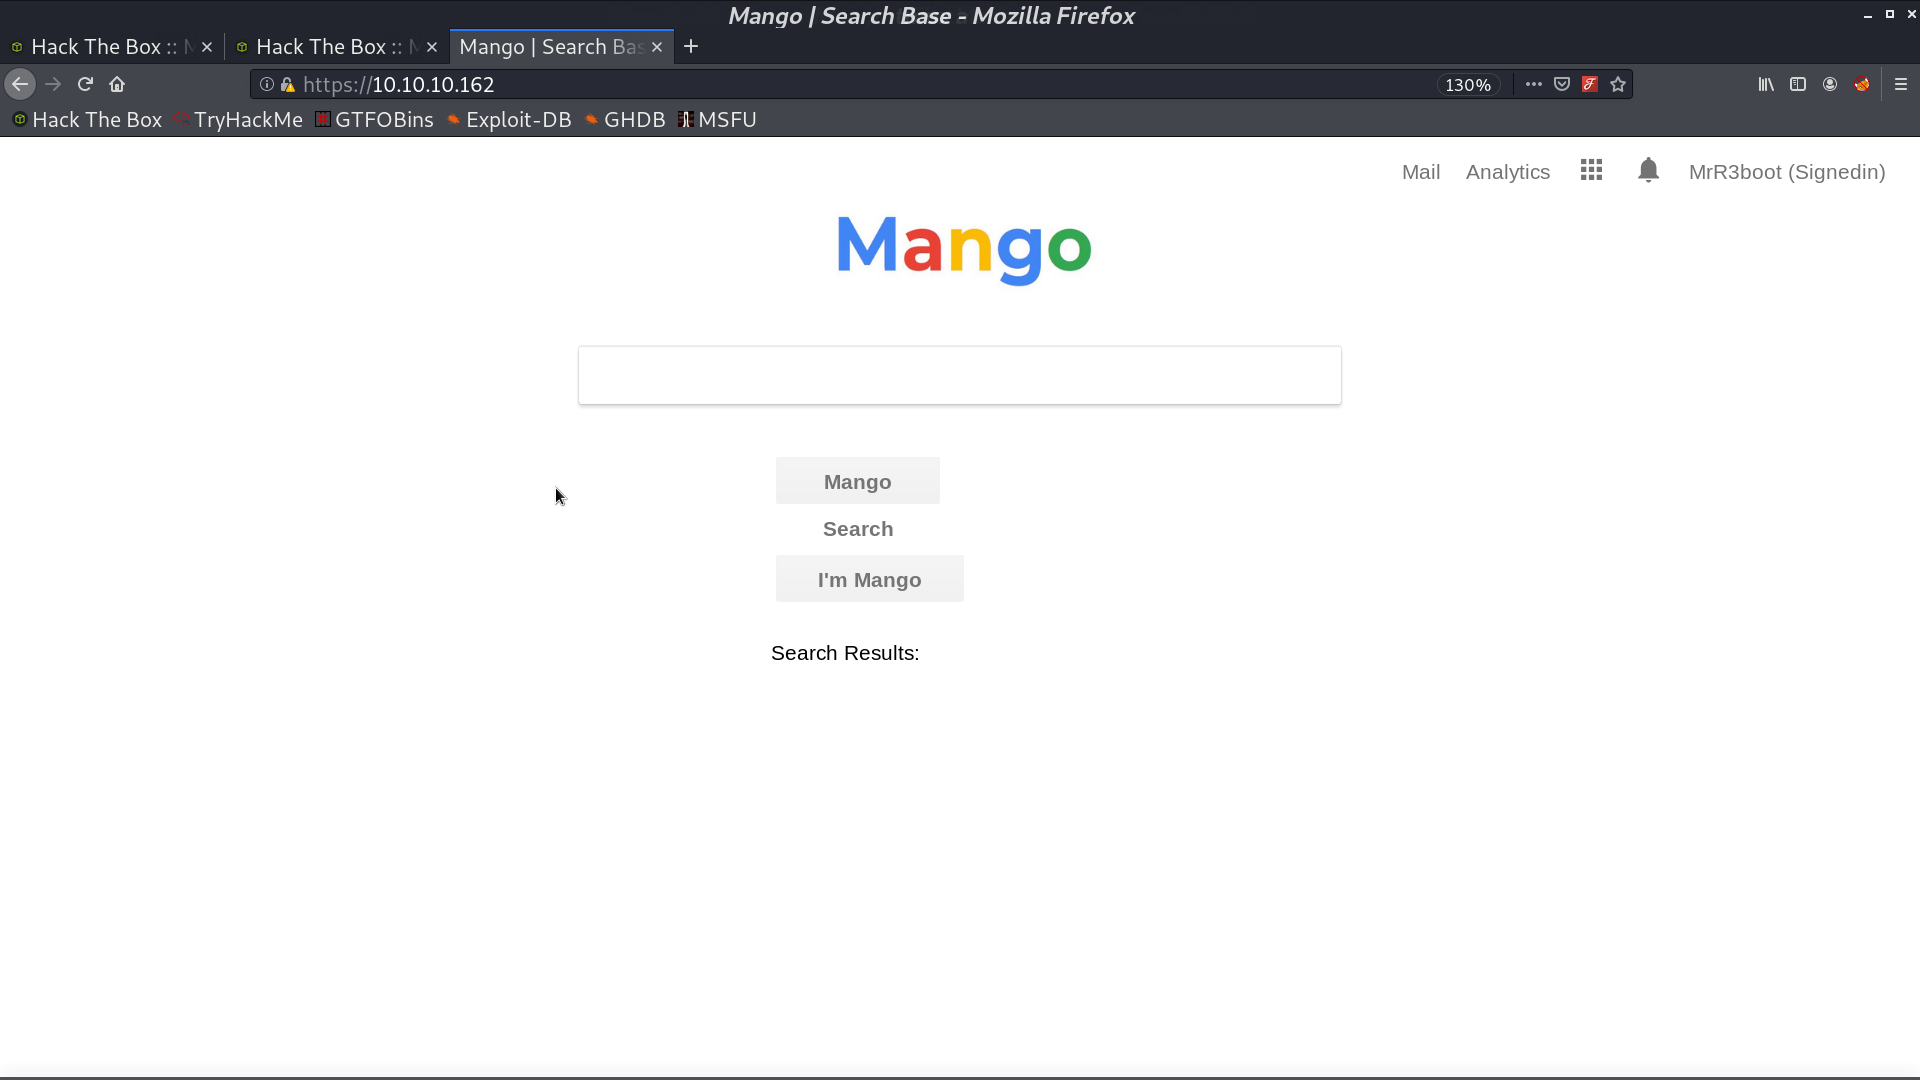Show site information icon in address bar
Viewport: 1920px width, 1080px height.
click(x=267, y=85)
